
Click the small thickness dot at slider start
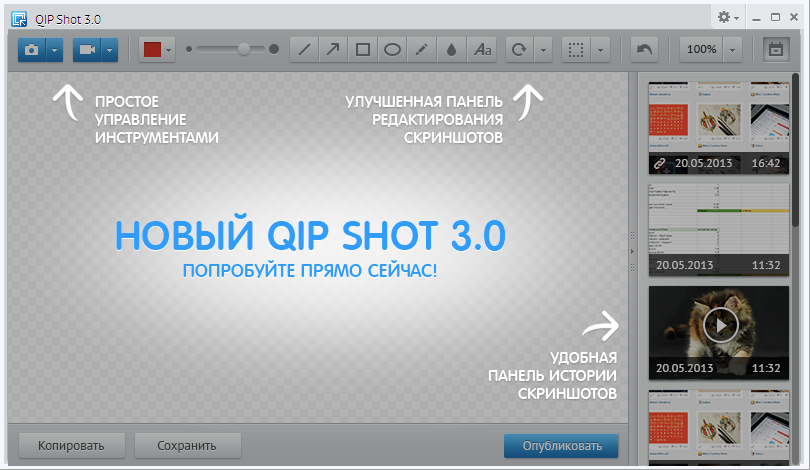pyautogui.click(x=189, y=50)
